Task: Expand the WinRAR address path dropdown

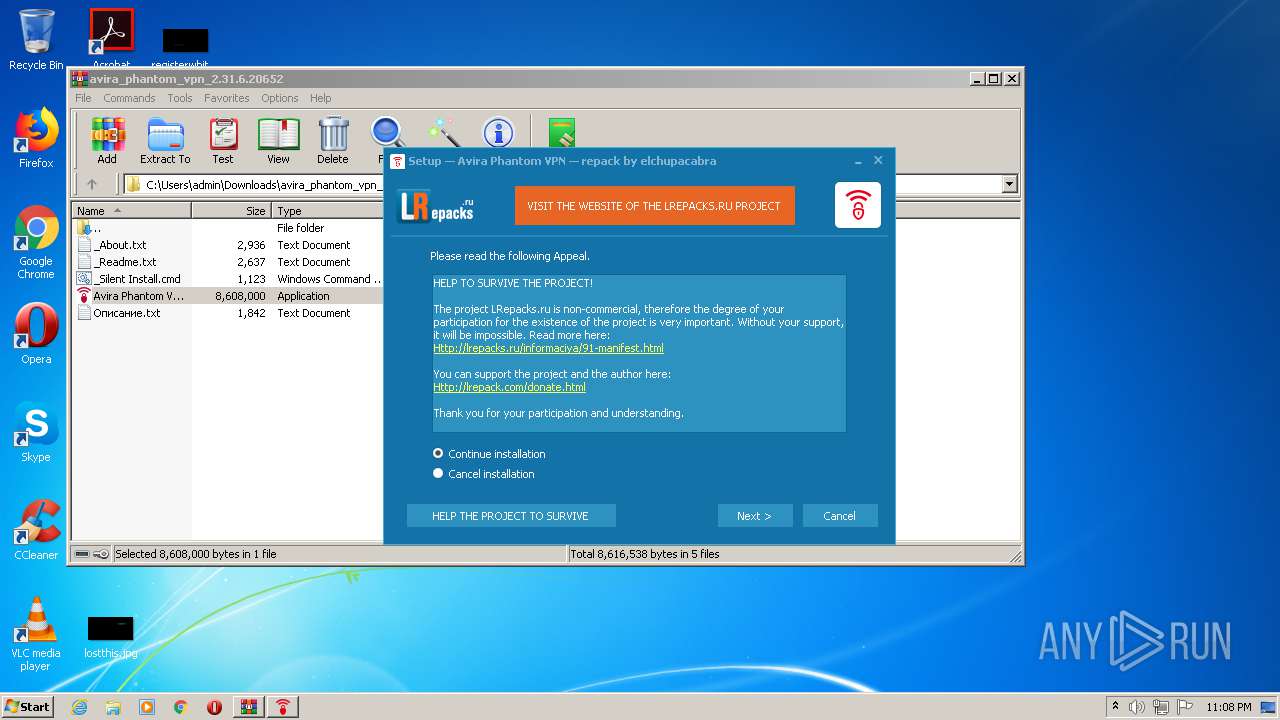Action: pos(1009,184)
